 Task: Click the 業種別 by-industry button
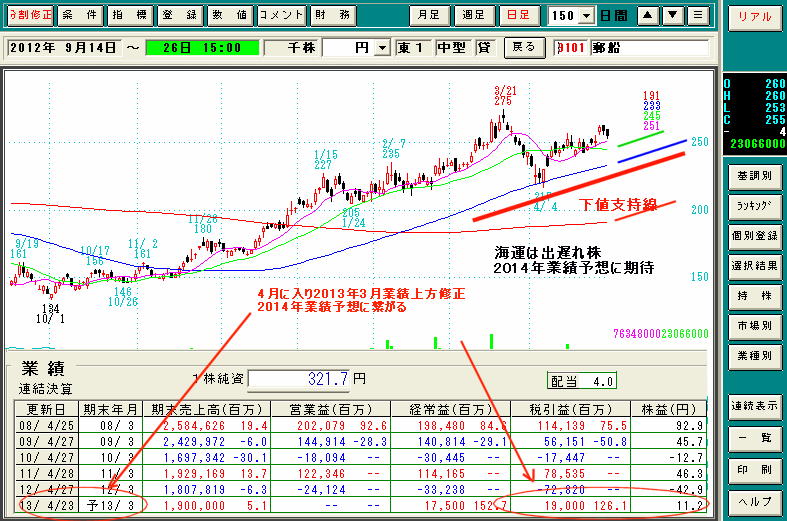click(754, 356)
